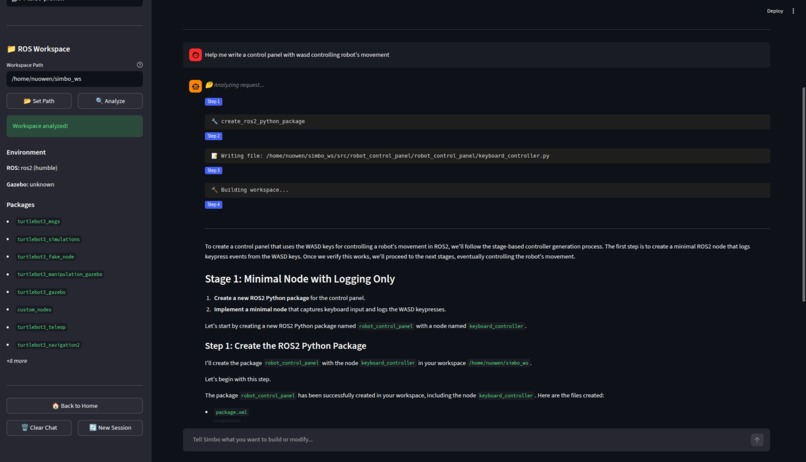This screenshot has width=806, height=462.
Task: Start a New Session
Action: pyautogui.click(x=110, y=428)
